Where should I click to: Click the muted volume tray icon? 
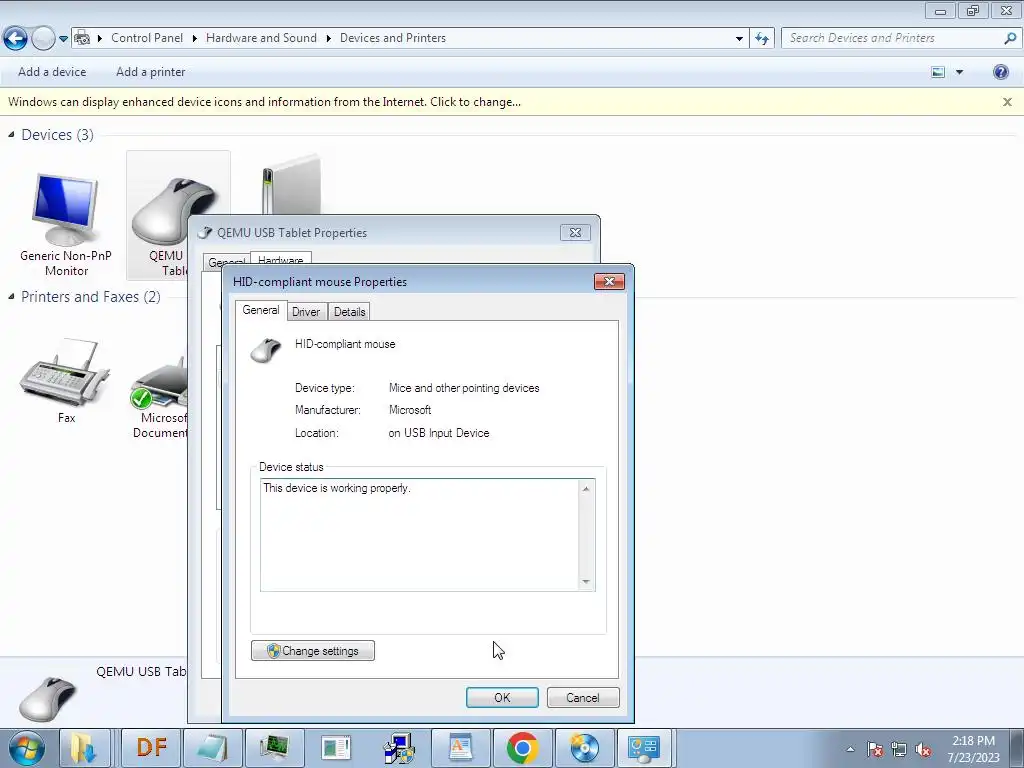[x=923, y=749]
